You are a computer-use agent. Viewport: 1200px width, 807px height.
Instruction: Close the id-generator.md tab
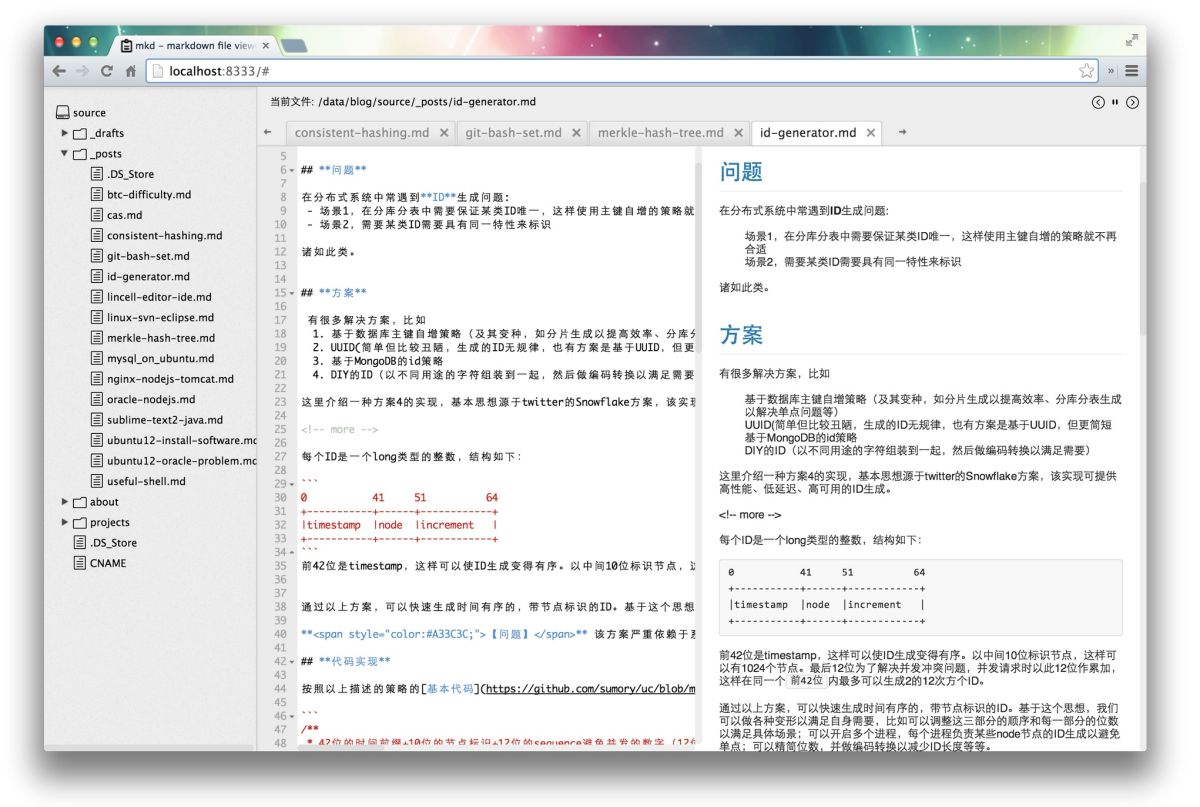coord(871,133)
